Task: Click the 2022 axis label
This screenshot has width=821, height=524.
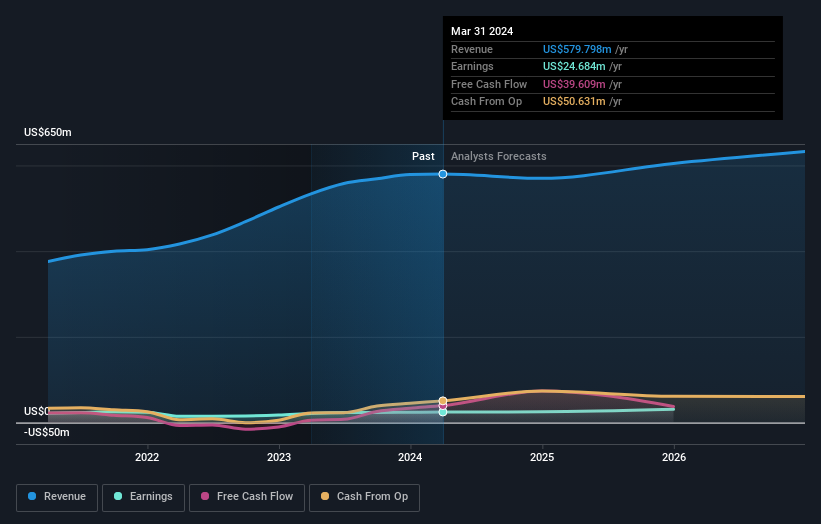Action: 147,457
